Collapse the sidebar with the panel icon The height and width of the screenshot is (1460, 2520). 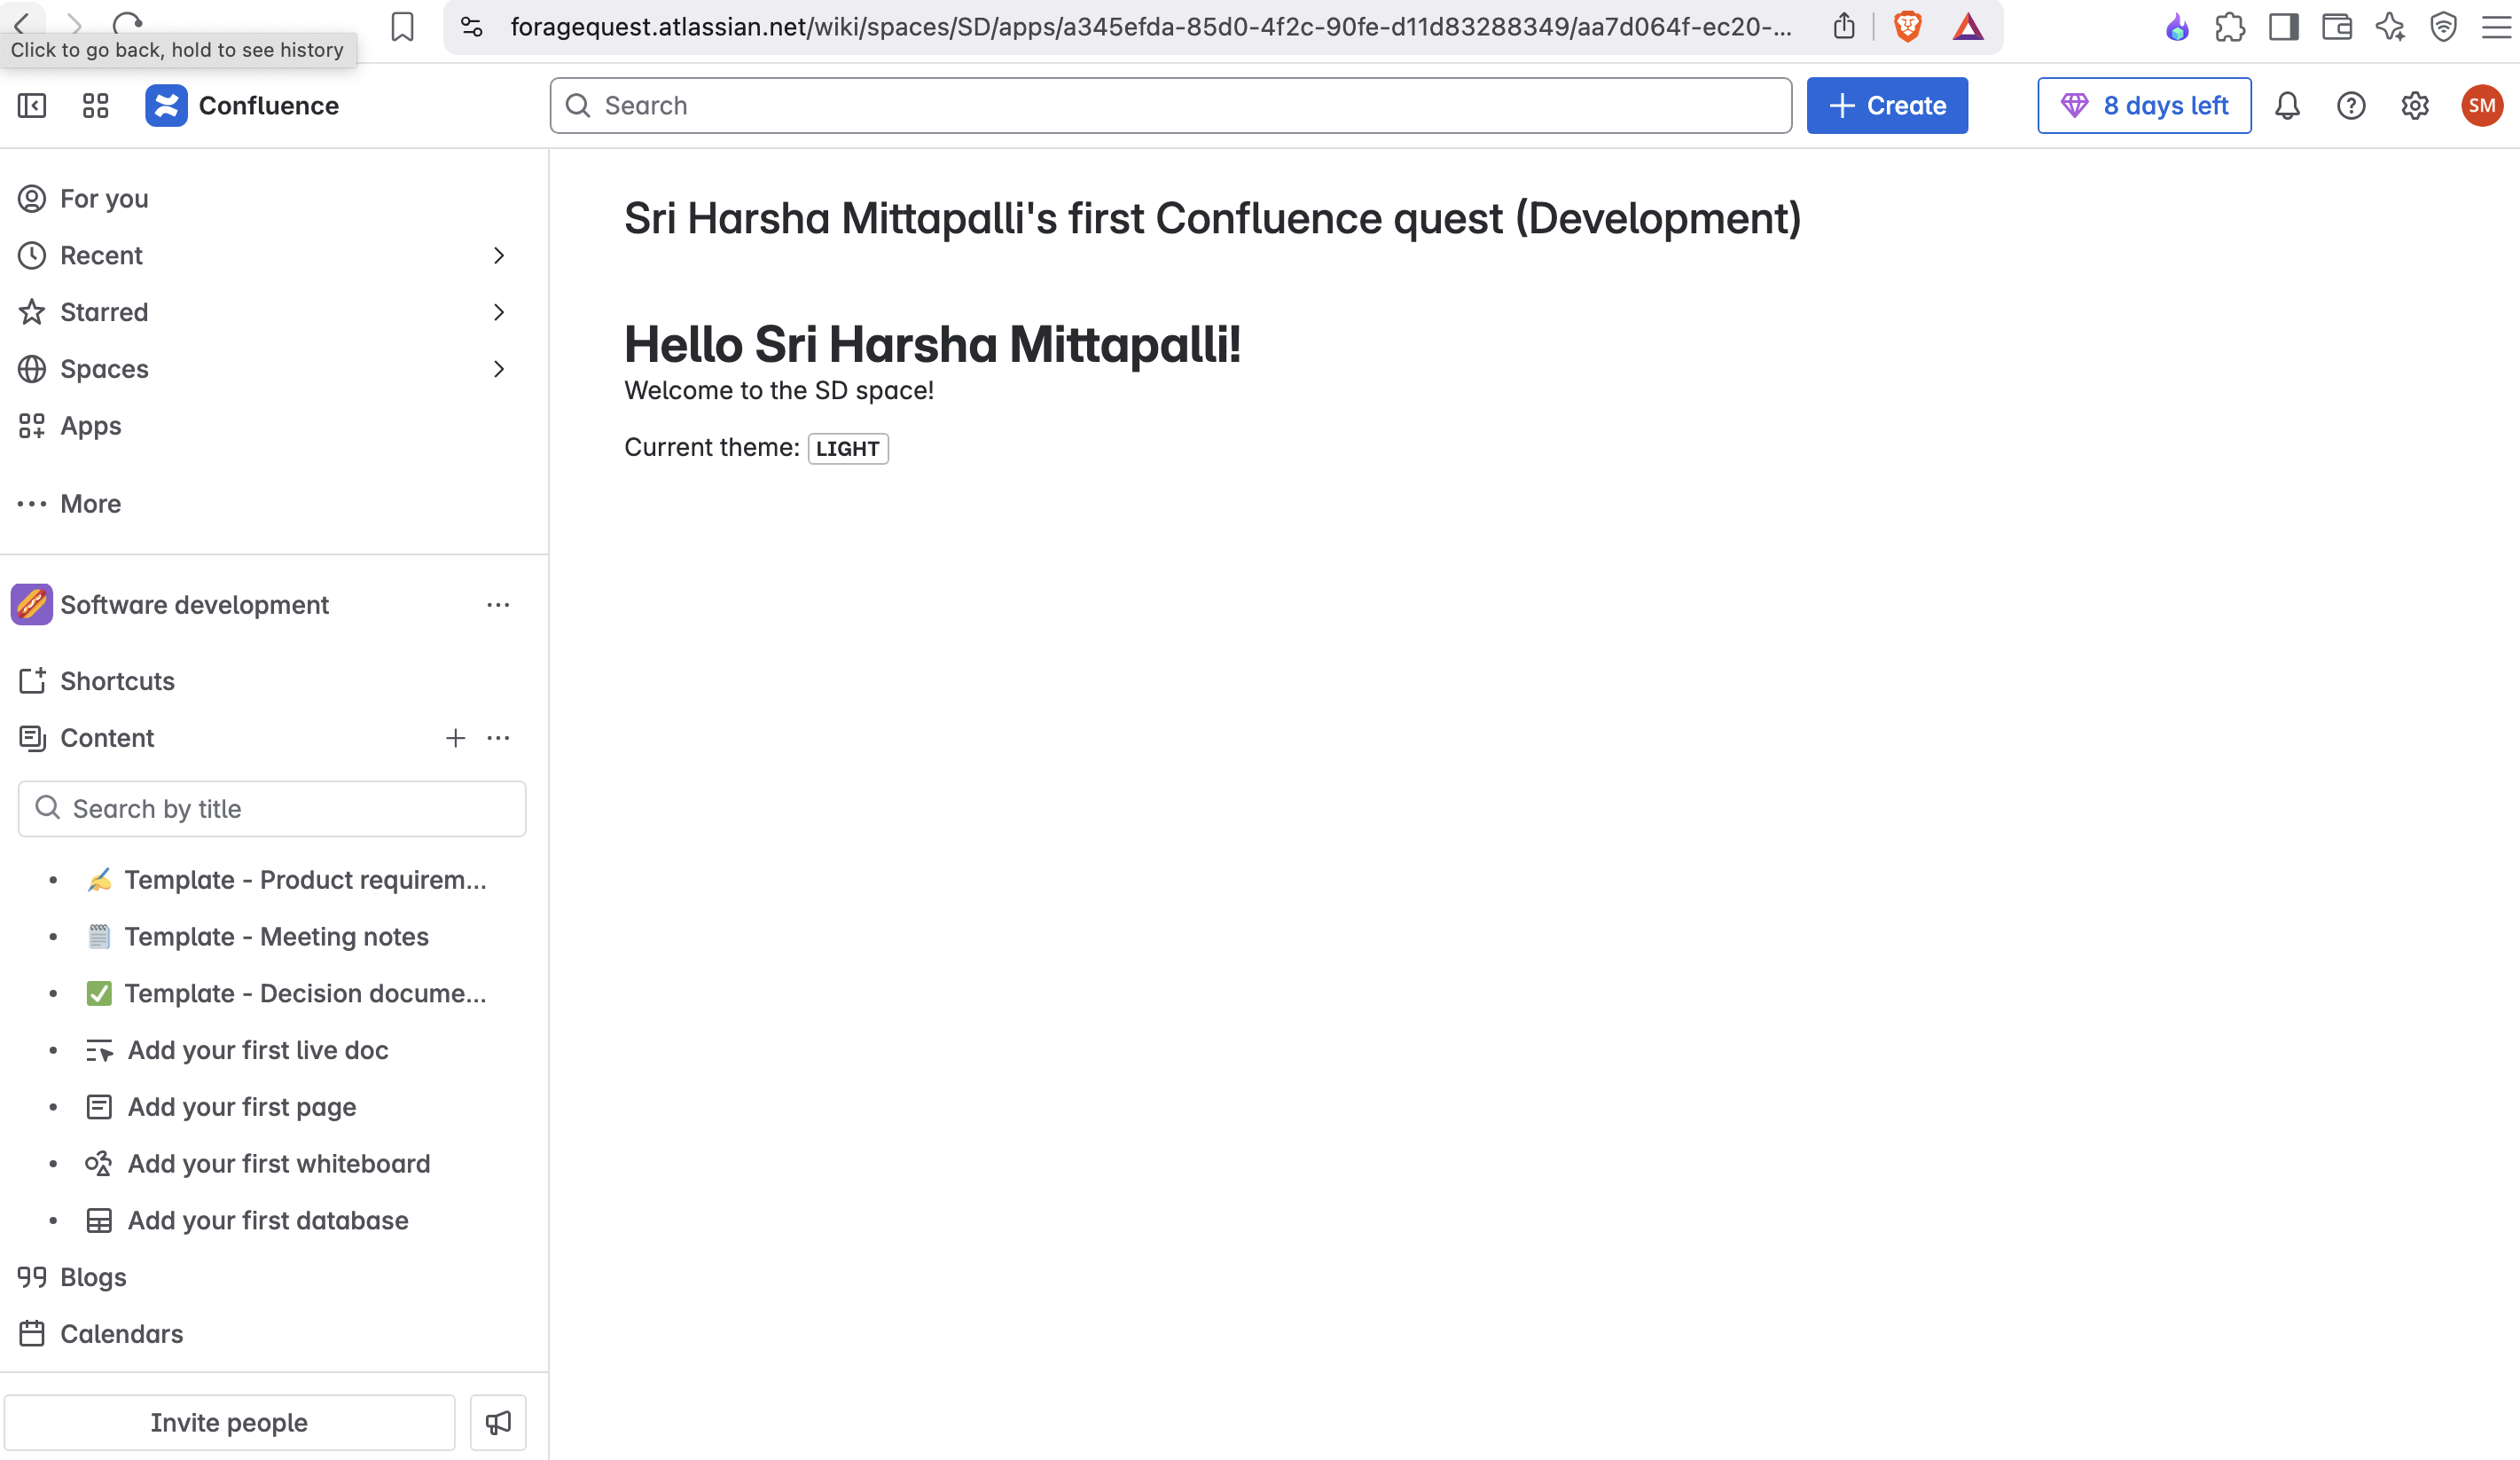tap(32, 106)
